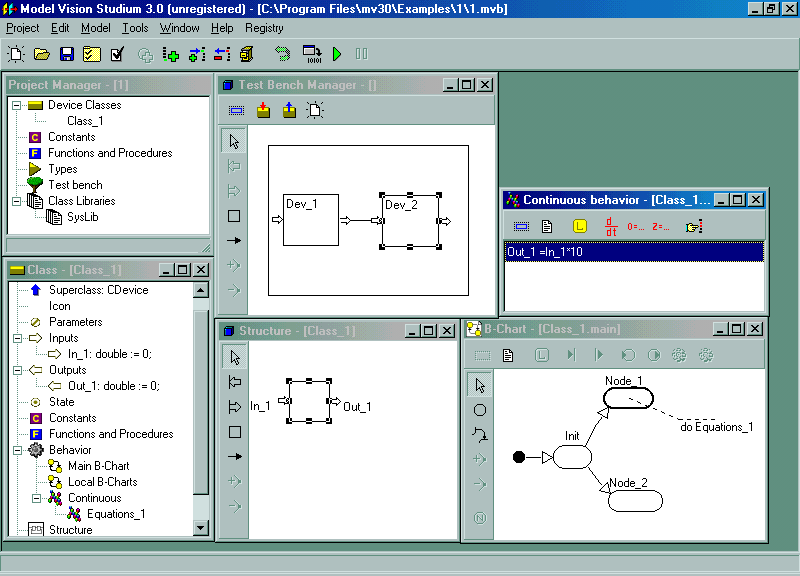Viewport: 800px width, 576px height.
Task: Click the red-arrow import icon in Test Bench Manager
Action: [263, 110]
